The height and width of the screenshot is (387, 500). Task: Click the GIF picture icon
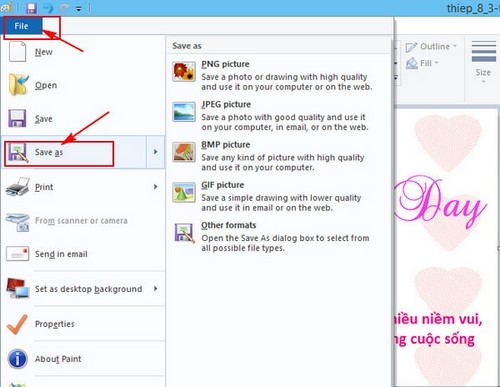184,192
